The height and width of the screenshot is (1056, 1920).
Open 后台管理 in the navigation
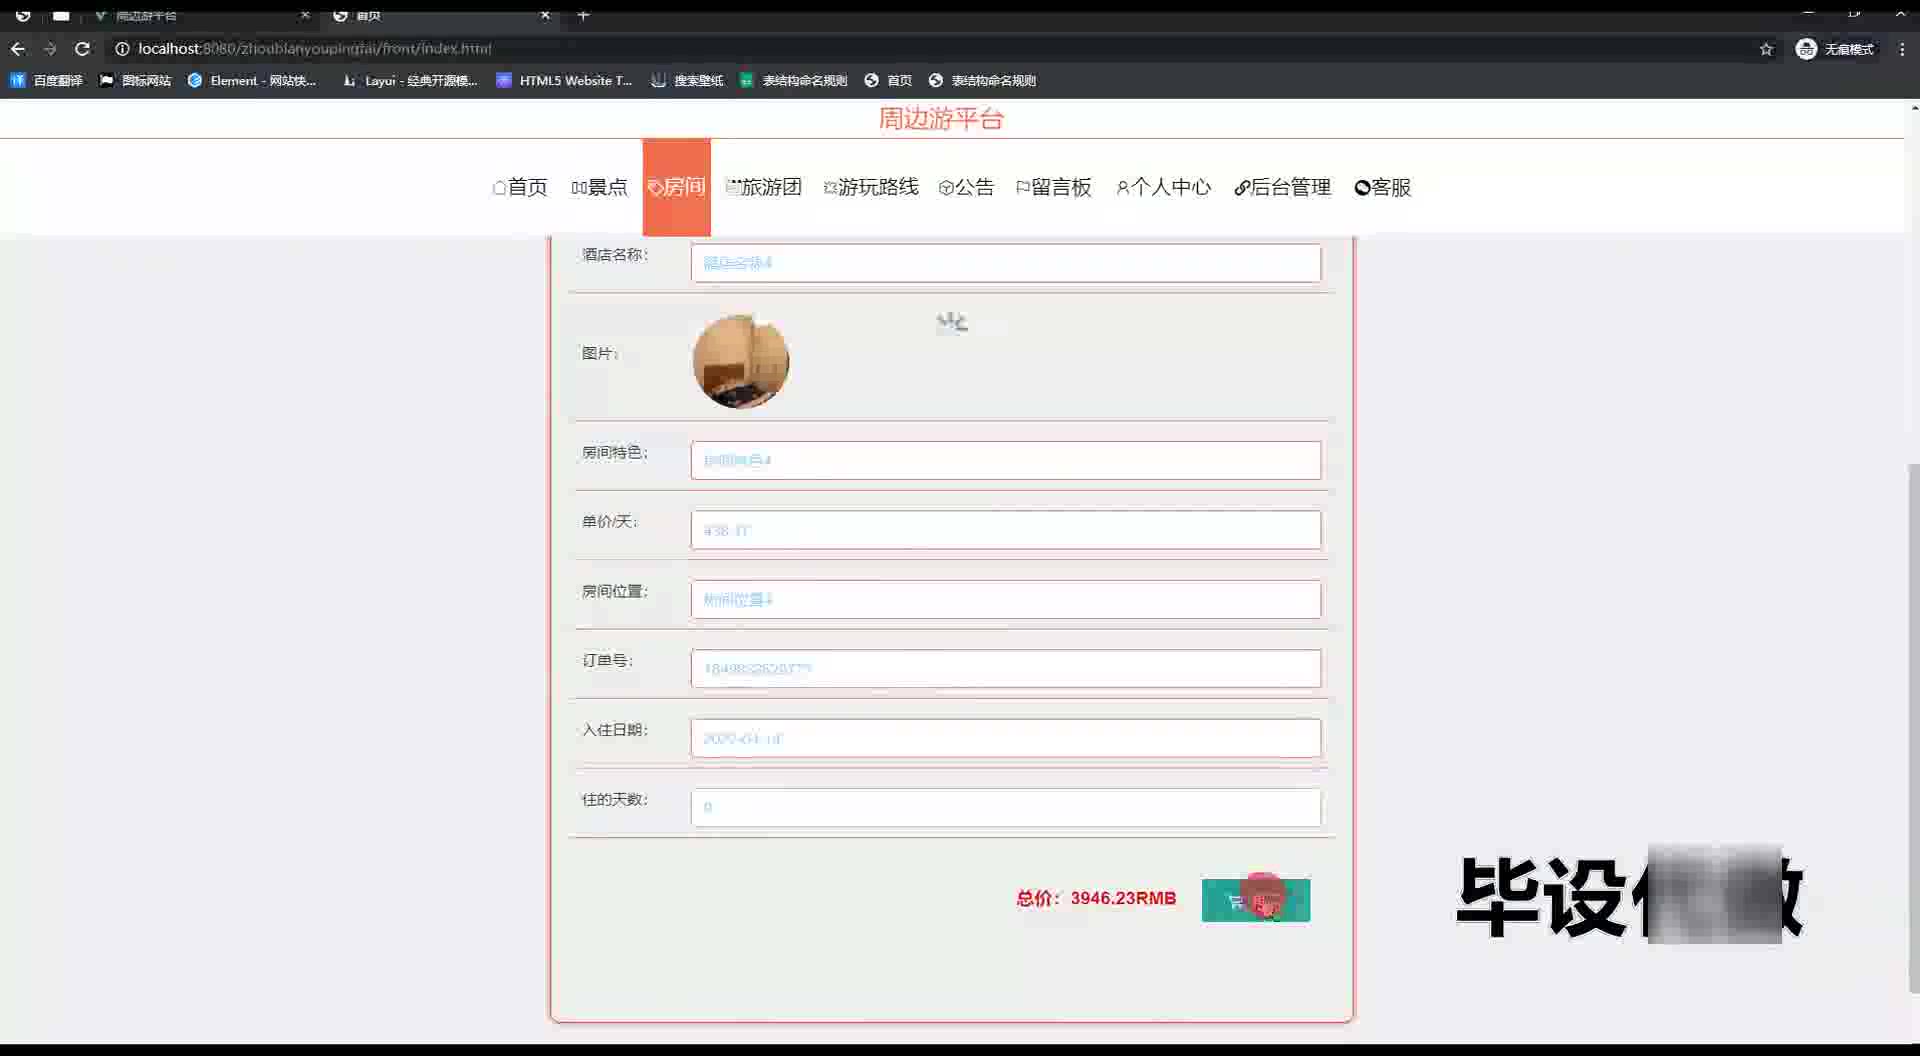tap(1283, 187)
